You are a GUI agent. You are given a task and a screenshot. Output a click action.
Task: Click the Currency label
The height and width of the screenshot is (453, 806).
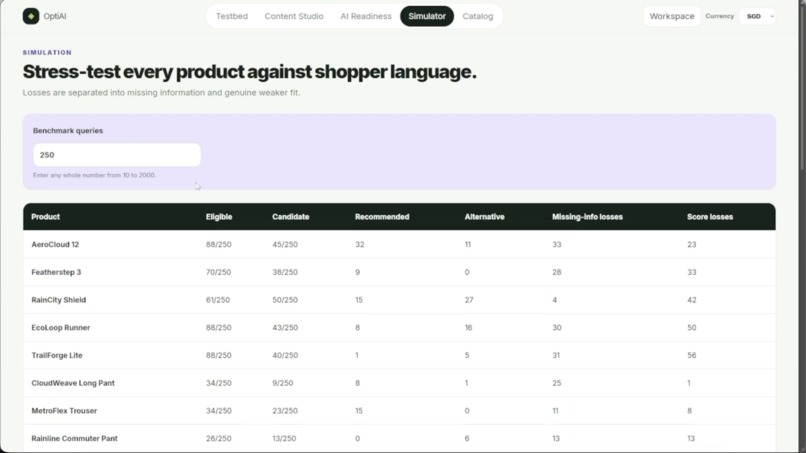pos(719,16)
